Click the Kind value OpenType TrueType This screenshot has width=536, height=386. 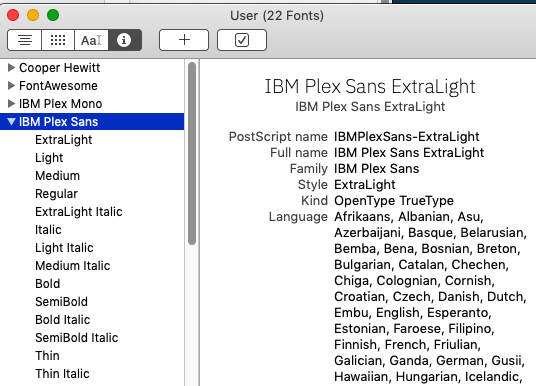click(394, 201)
